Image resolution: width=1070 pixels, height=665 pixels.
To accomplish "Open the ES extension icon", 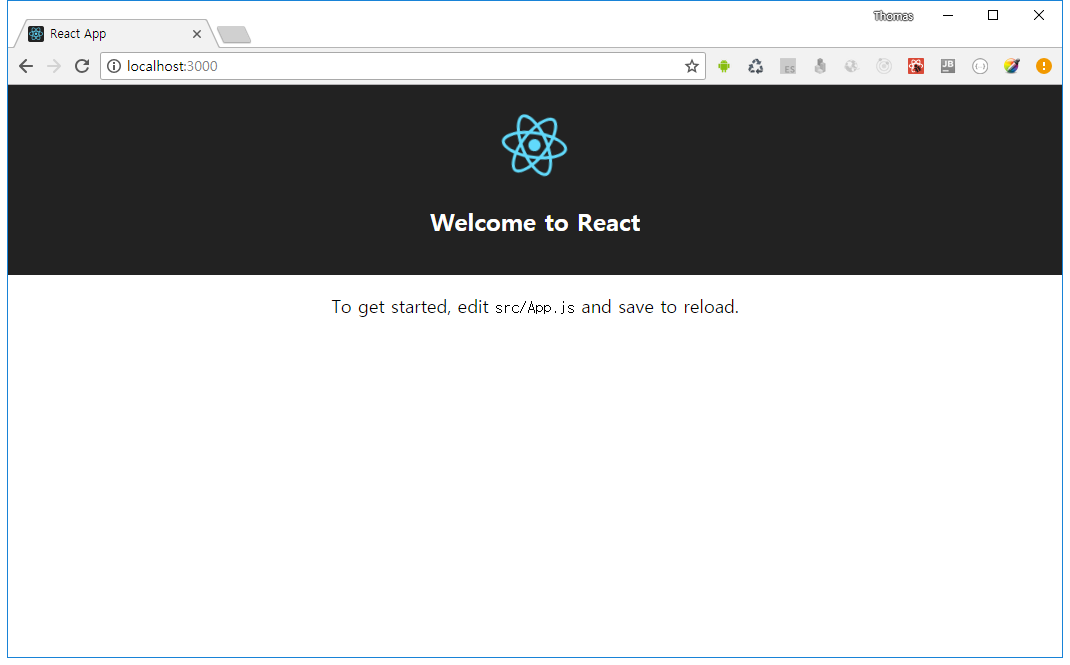I will point(788,66).
